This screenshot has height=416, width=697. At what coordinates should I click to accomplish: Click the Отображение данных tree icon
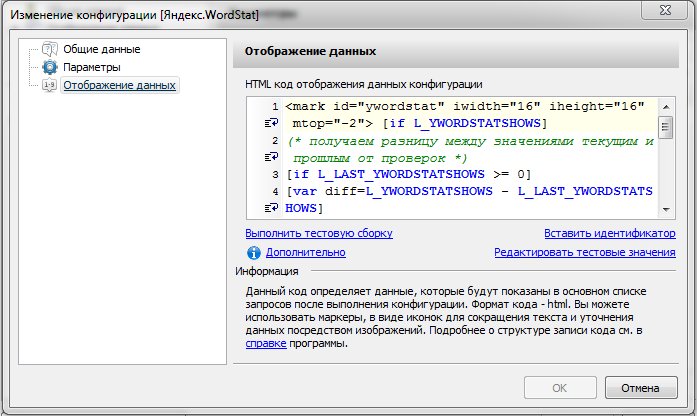click(50, 86)
